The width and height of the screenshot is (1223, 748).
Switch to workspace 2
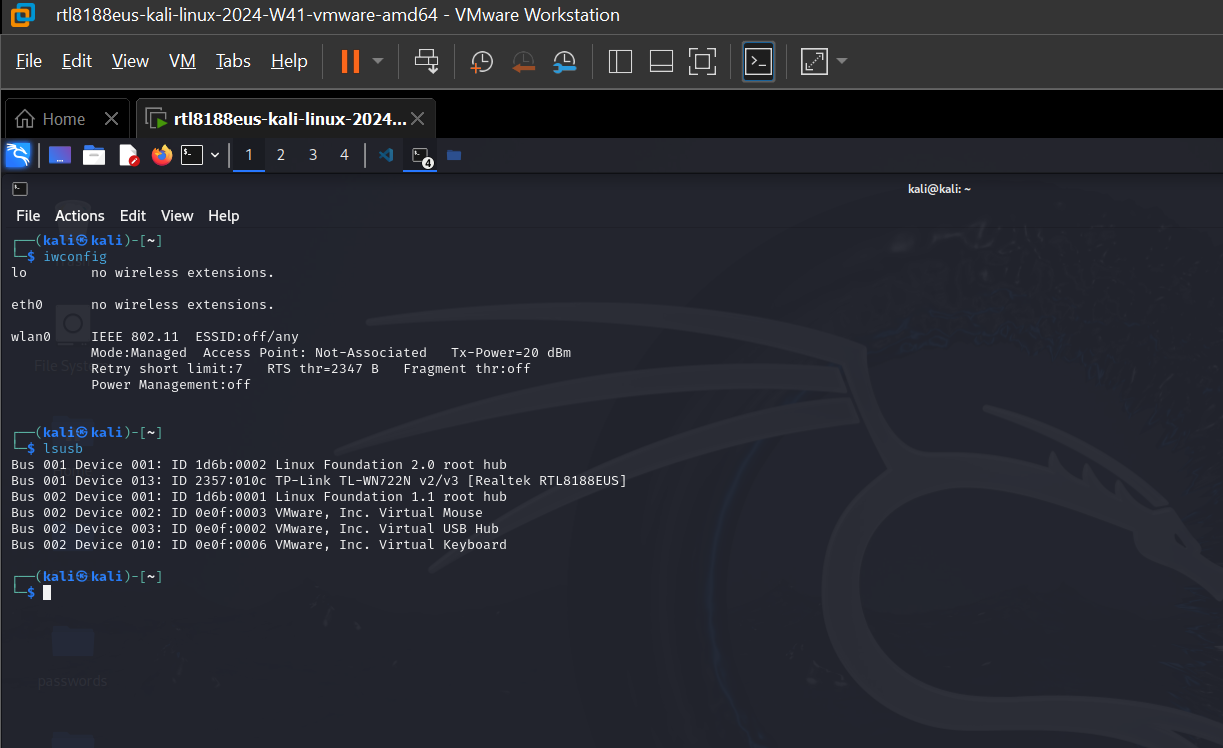point(281,155)
